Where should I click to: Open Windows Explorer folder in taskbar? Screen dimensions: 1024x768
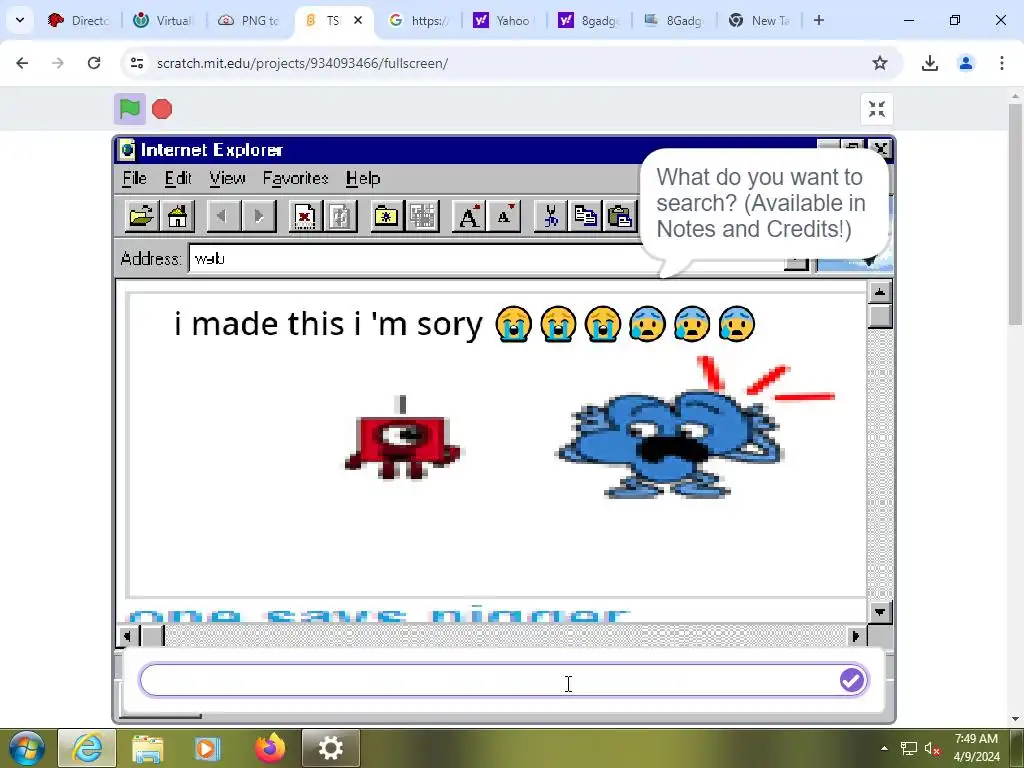coord(148,748)
